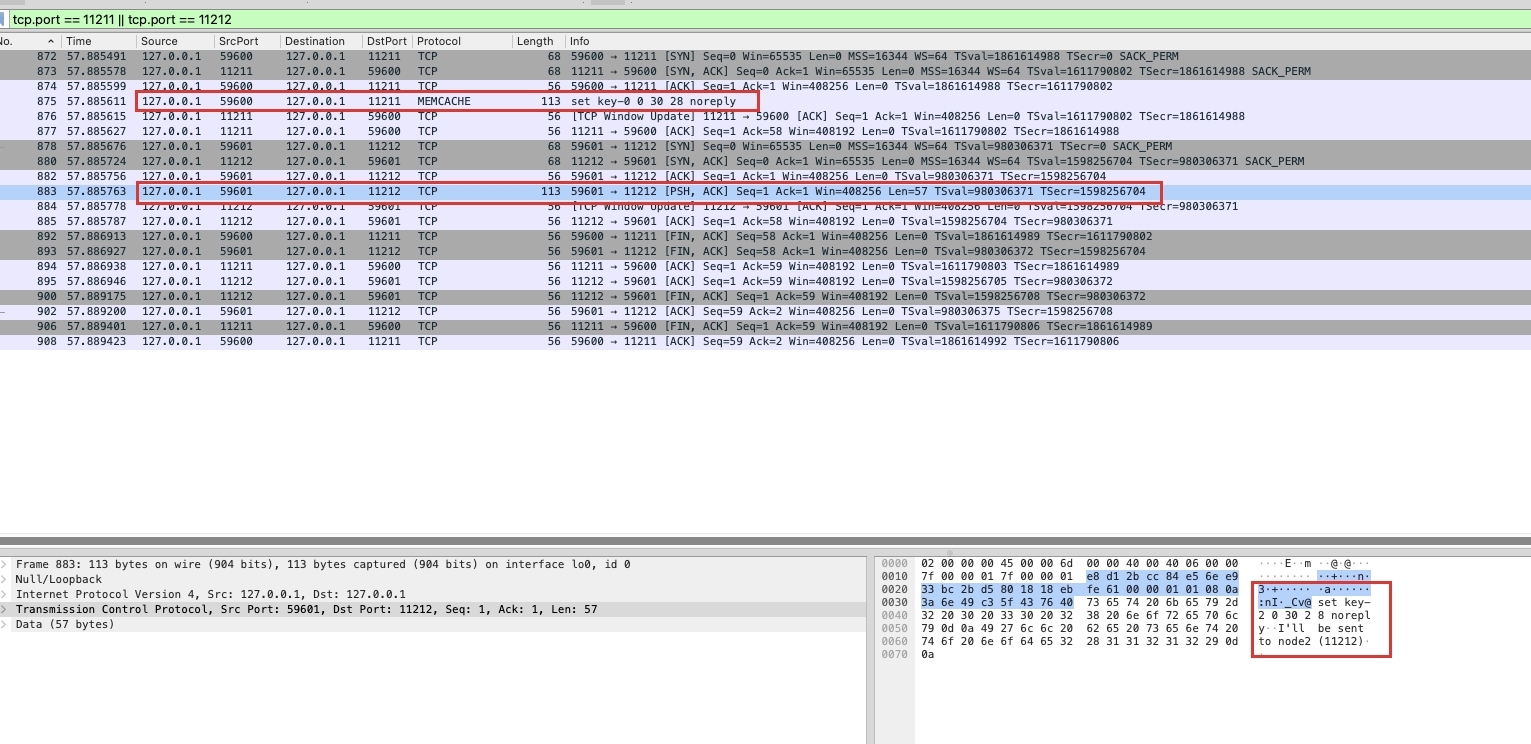1531x744 pixels.
Task: Select the MEMCACHE packet 875
Action: (400, 101)
